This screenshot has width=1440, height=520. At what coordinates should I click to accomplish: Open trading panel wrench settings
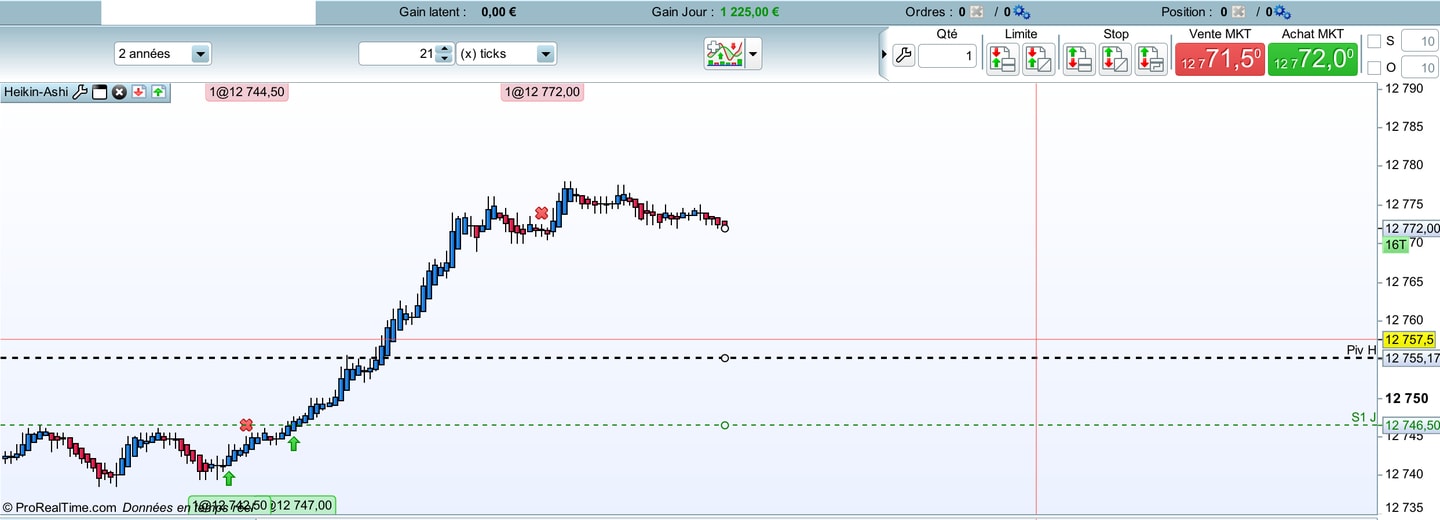point(903,56)
